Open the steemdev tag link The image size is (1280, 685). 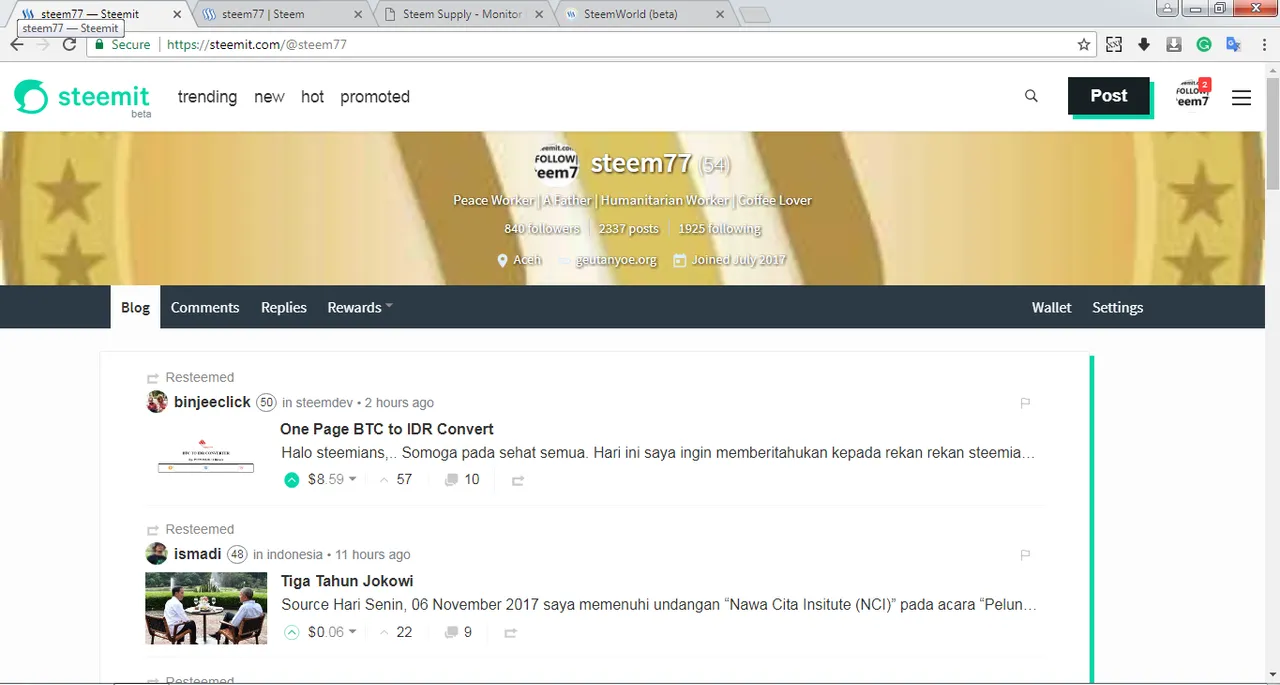pos(325,403)
